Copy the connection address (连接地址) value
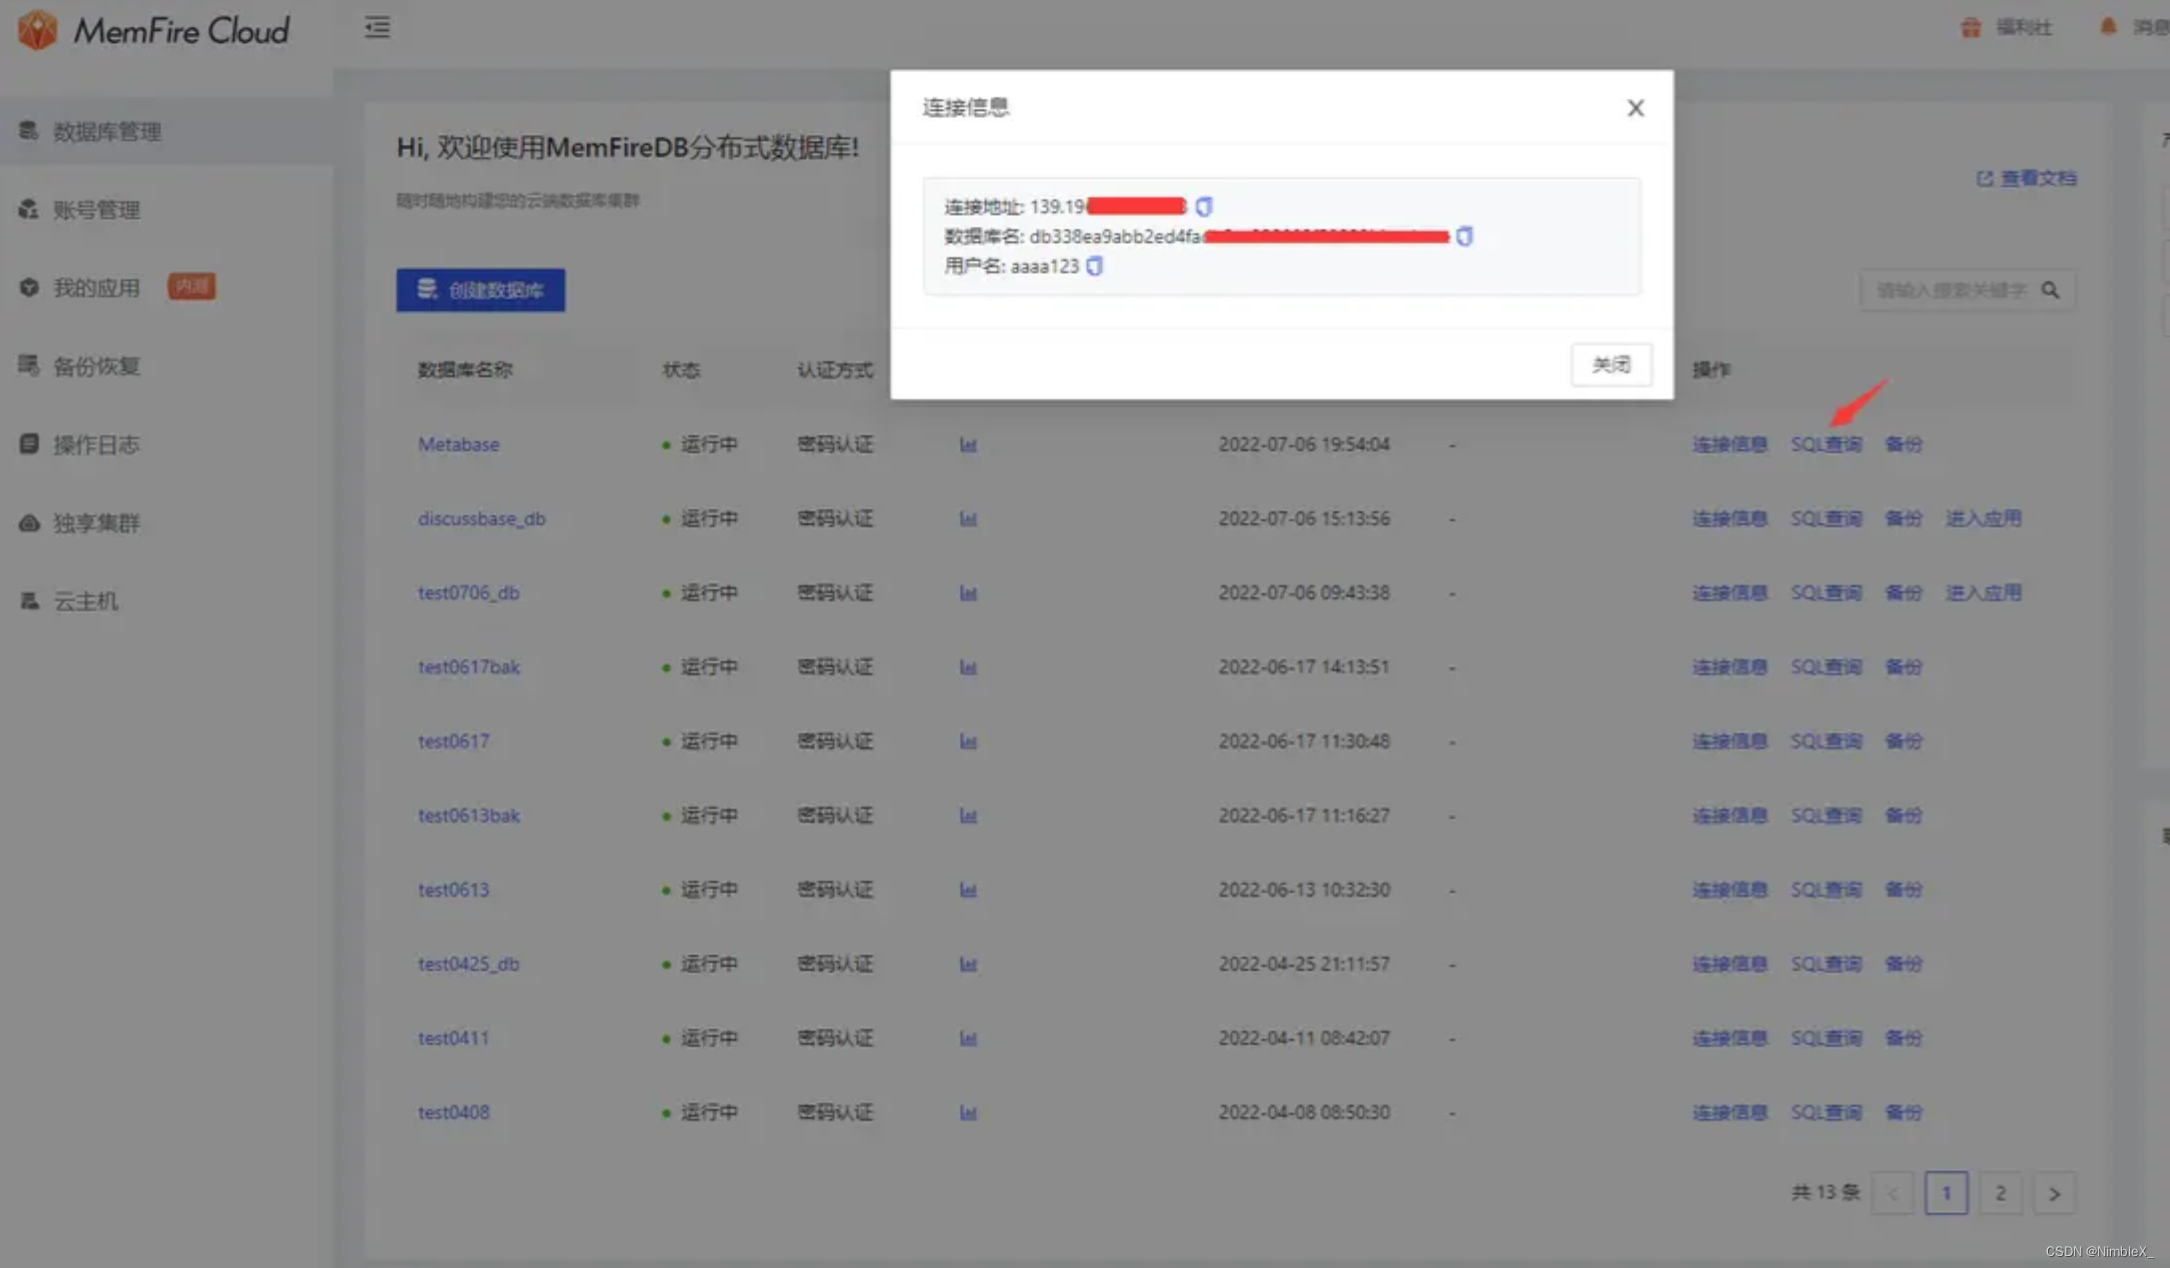 1204,206
